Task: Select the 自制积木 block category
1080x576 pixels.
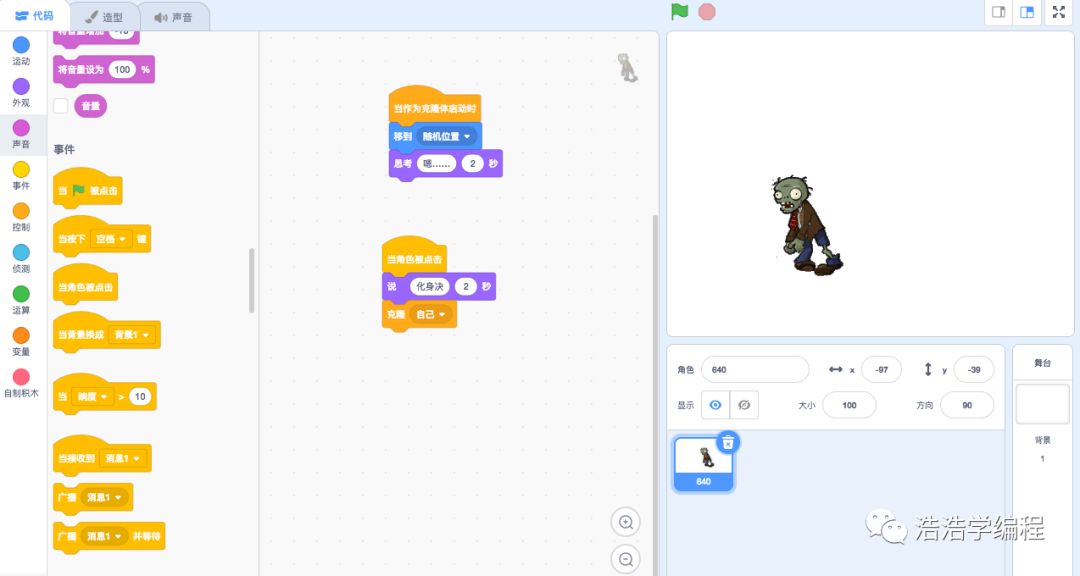Action: pos(21,383)
